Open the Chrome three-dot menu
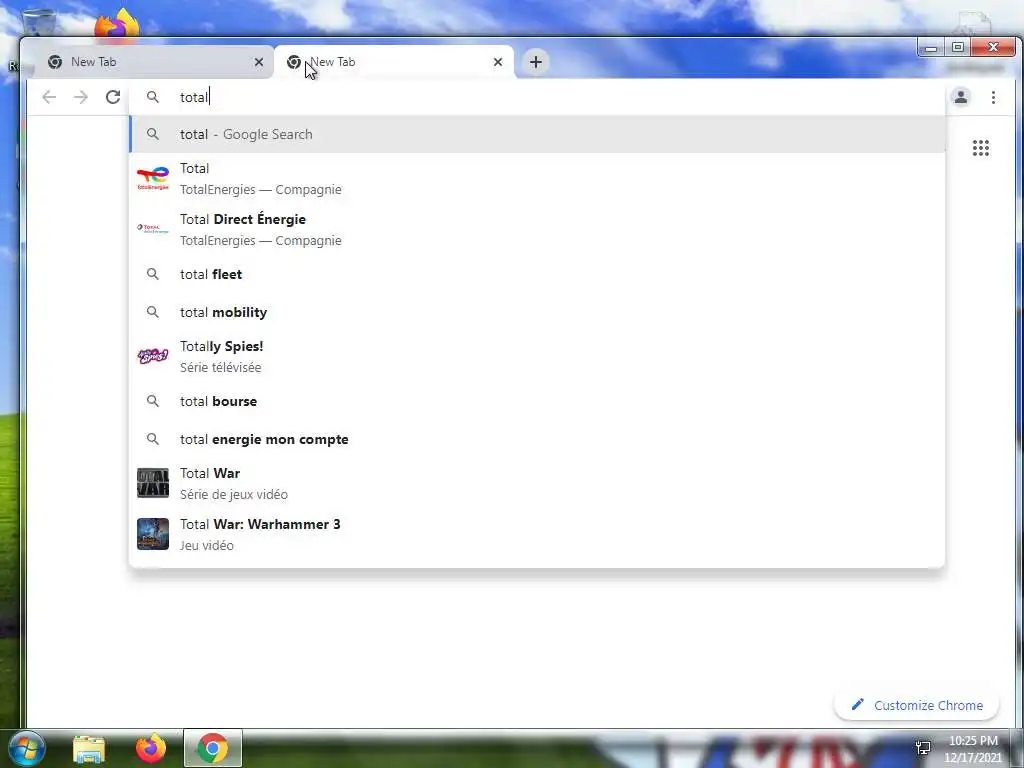 click(x=993, y=97)
